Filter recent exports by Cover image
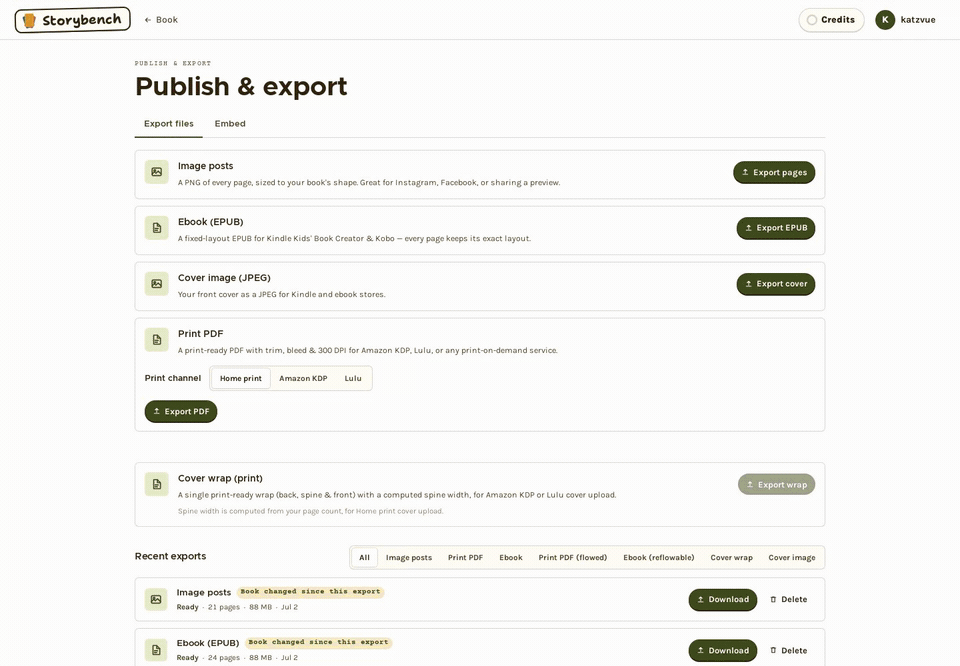Viewport: 960px width, 666px height. tap(792, 558)
